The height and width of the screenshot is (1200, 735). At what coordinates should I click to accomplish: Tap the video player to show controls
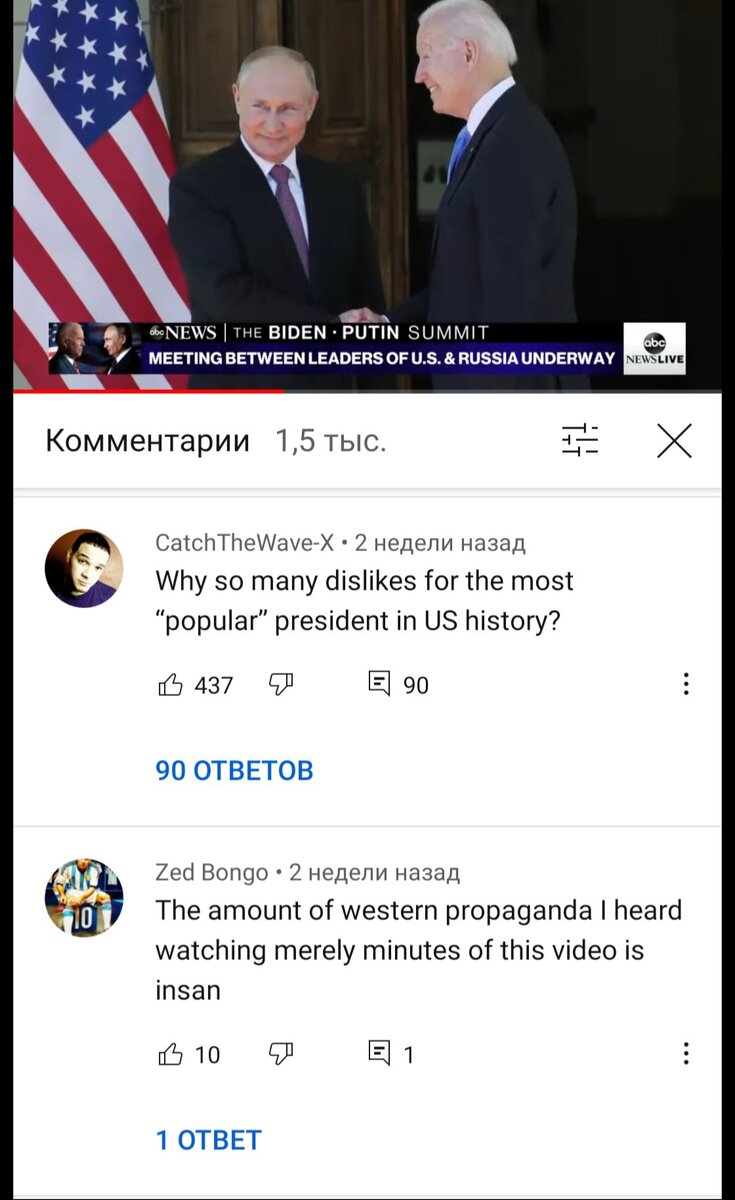367,195
